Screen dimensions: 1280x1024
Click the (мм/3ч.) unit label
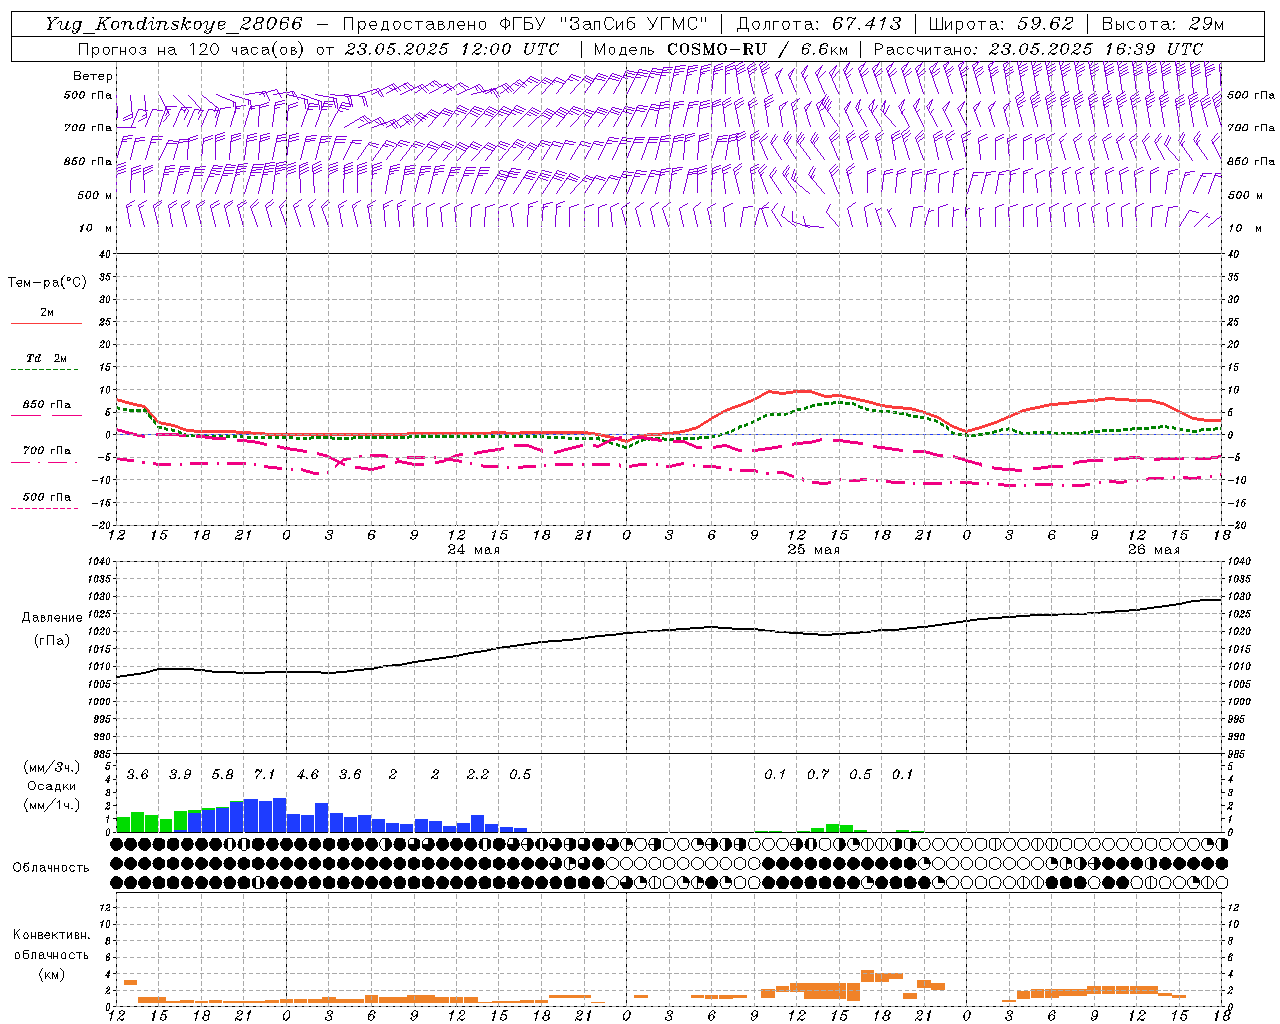[x=51, y=767]
